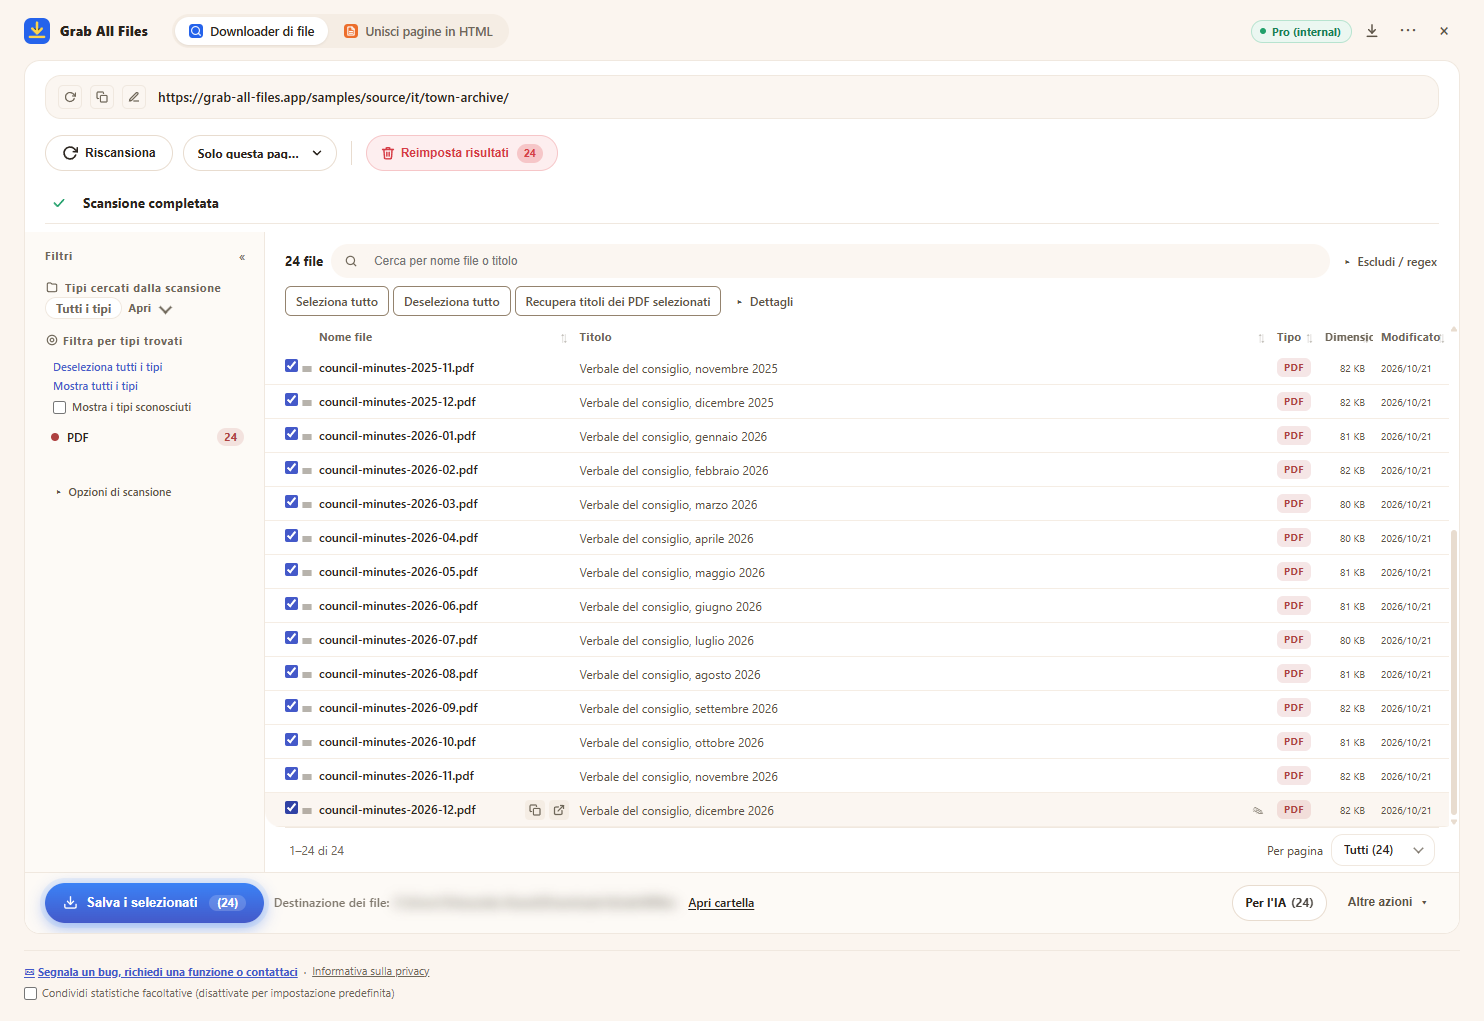Switch to Downloader di file tab
Viewport: 1484px width, 1021px height.
point(252,31)
